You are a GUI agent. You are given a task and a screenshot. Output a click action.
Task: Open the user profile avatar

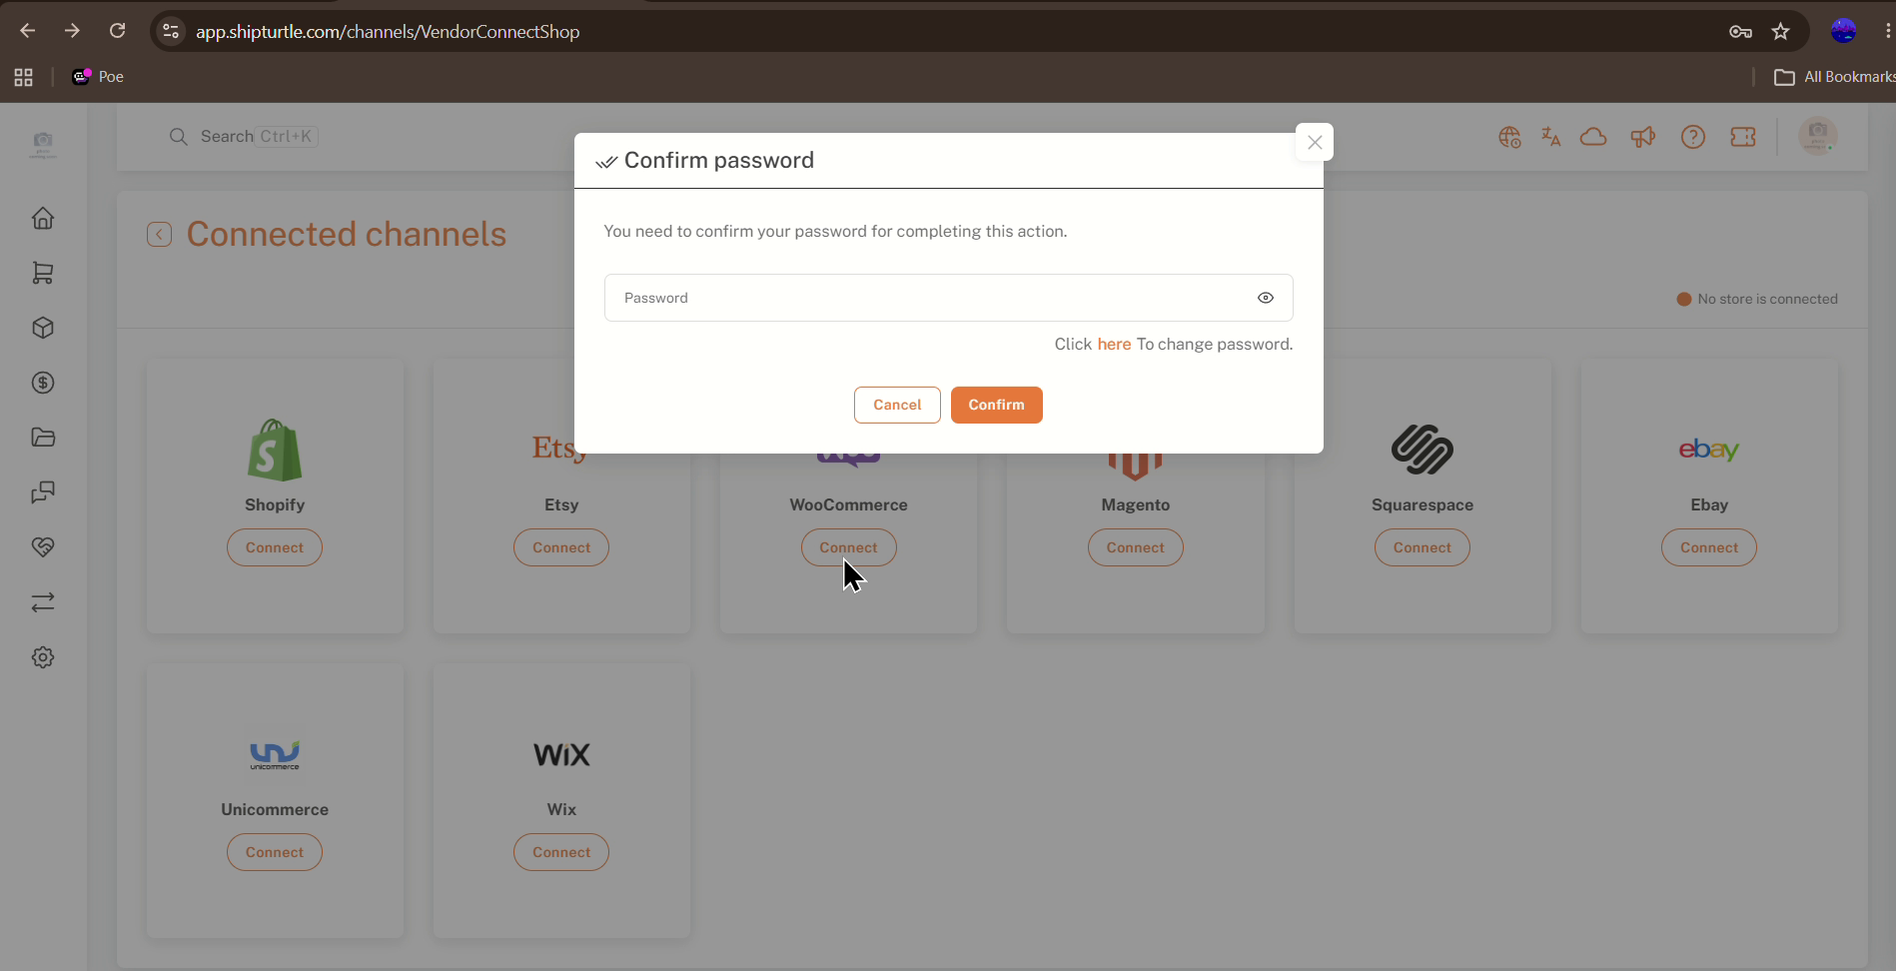(x=1818, y=135)
